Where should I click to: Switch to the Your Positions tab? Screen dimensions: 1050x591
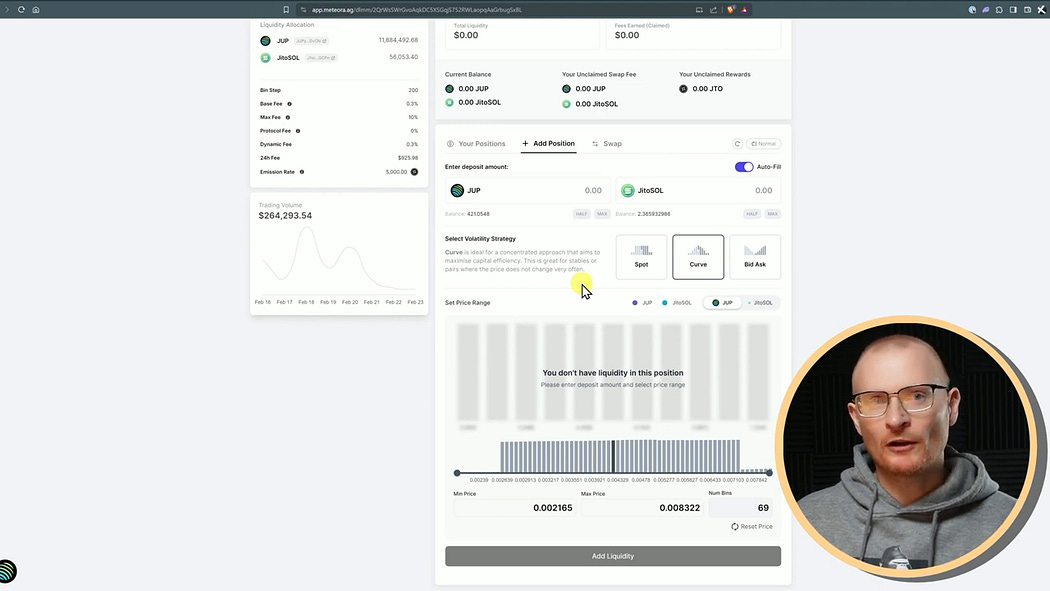coord(476,144)
